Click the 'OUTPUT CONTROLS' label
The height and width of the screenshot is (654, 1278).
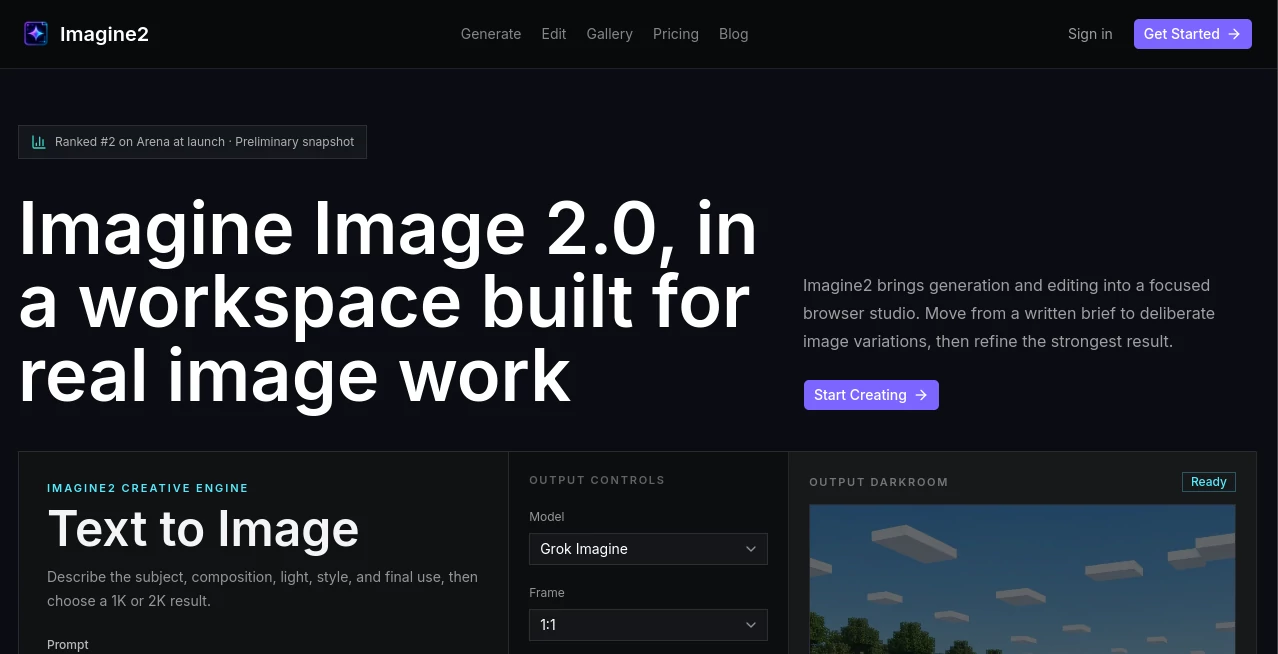point(597,480)
